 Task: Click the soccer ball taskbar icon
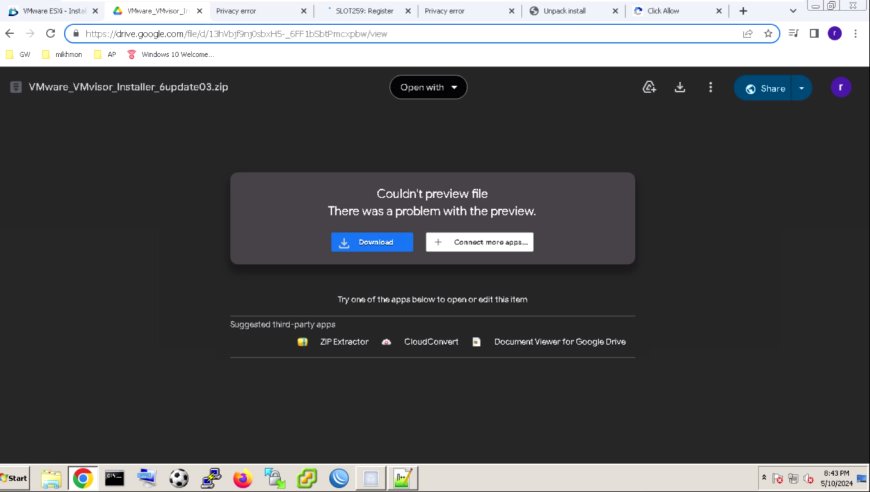pos(179,478)
